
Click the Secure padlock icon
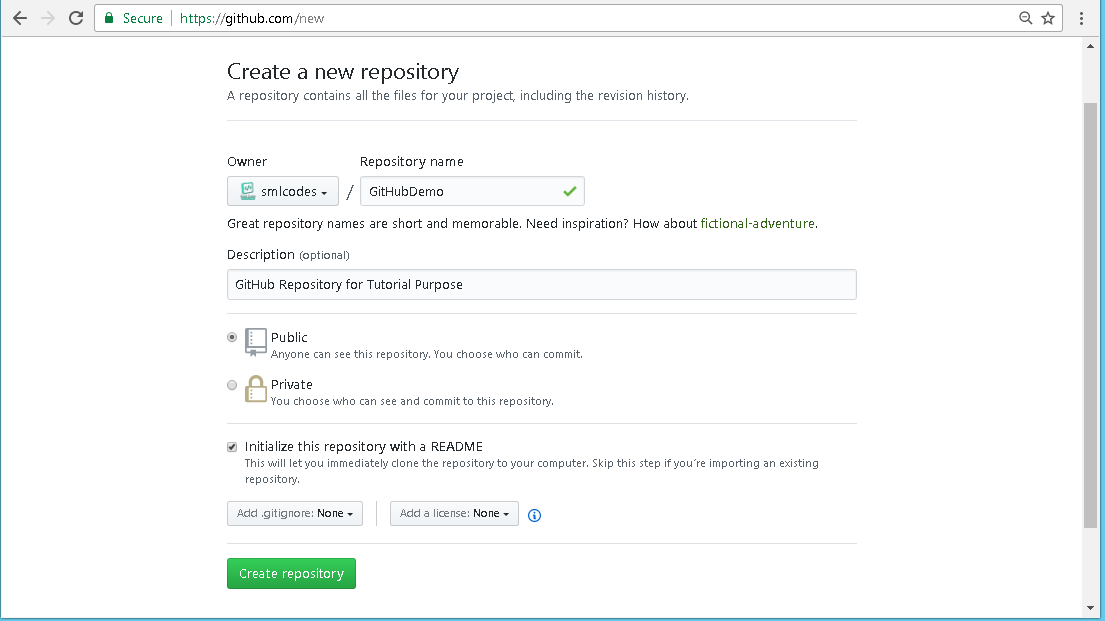110,18
